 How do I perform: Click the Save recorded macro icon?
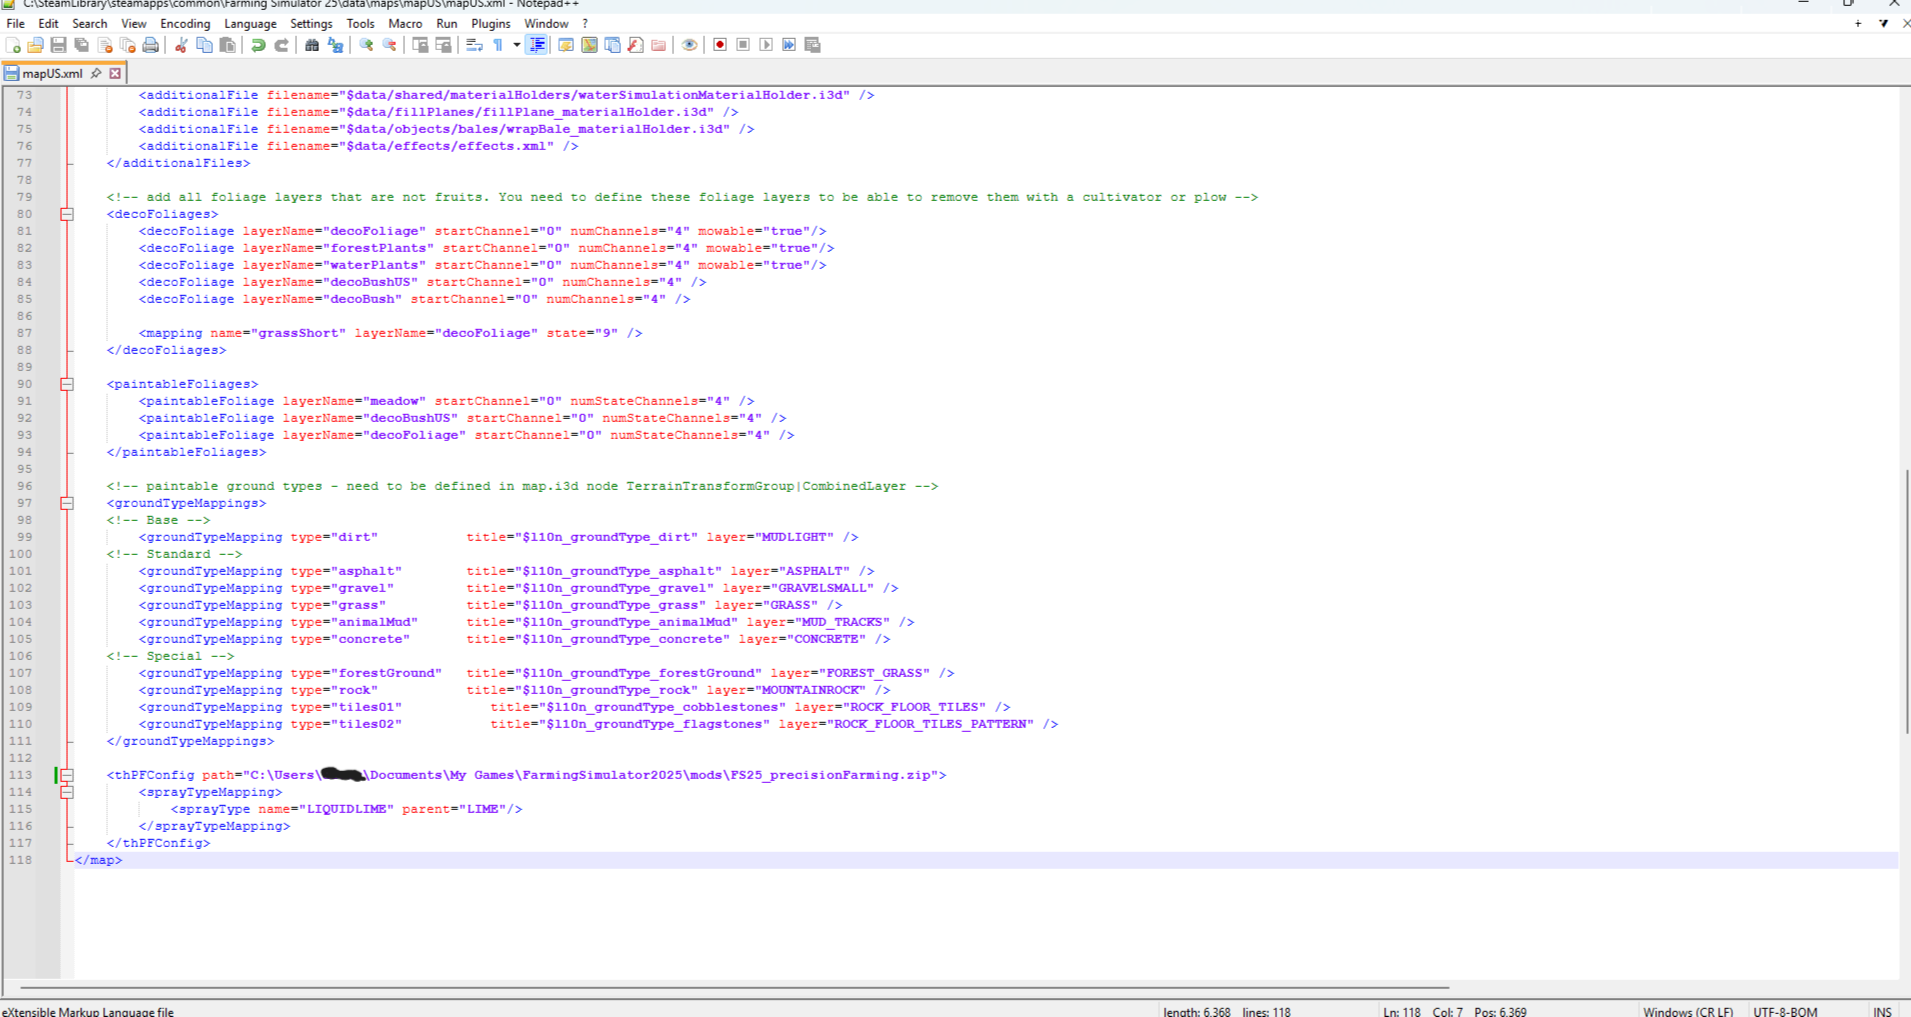coord(812,45)
